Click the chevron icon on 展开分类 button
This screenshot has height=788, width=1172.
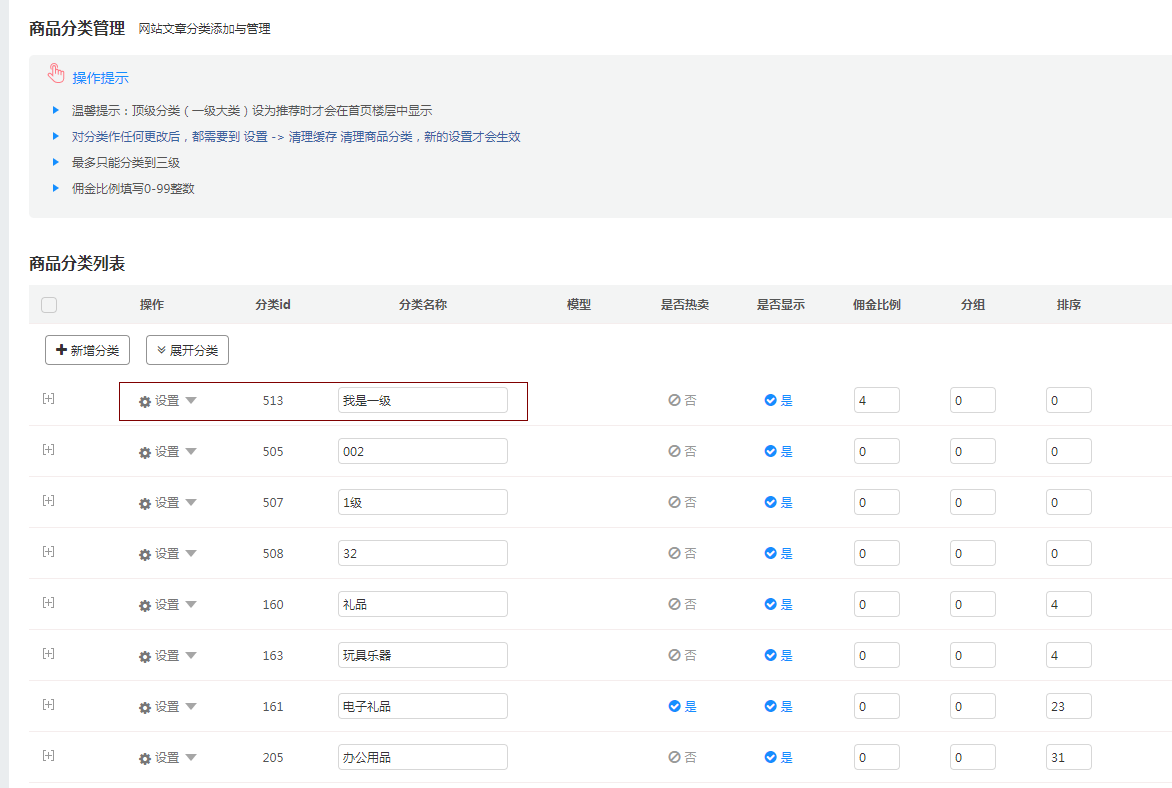pyautogui.click(x=161, y=350)
